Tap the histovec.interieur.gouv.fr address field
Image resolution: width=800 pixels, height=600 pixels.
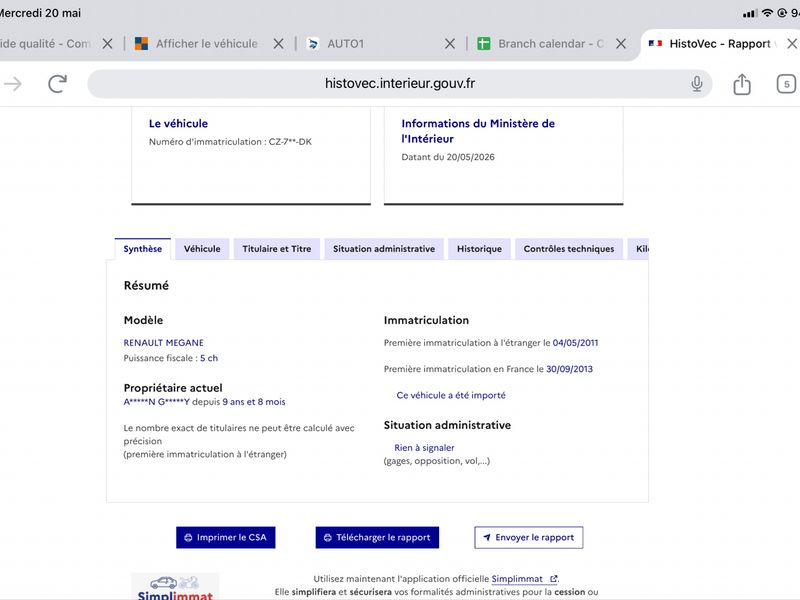(399, 84)
